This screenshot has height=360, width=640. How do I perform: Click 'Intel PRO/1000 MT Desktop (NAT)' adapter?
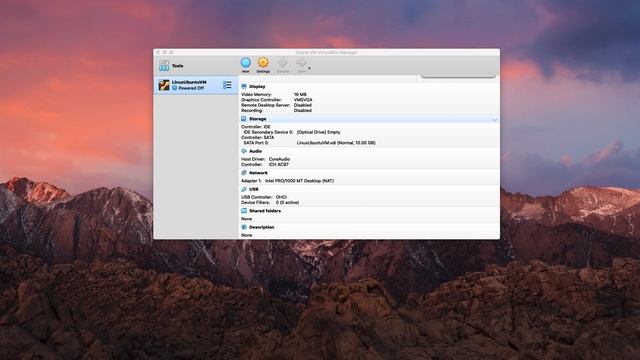299,181
